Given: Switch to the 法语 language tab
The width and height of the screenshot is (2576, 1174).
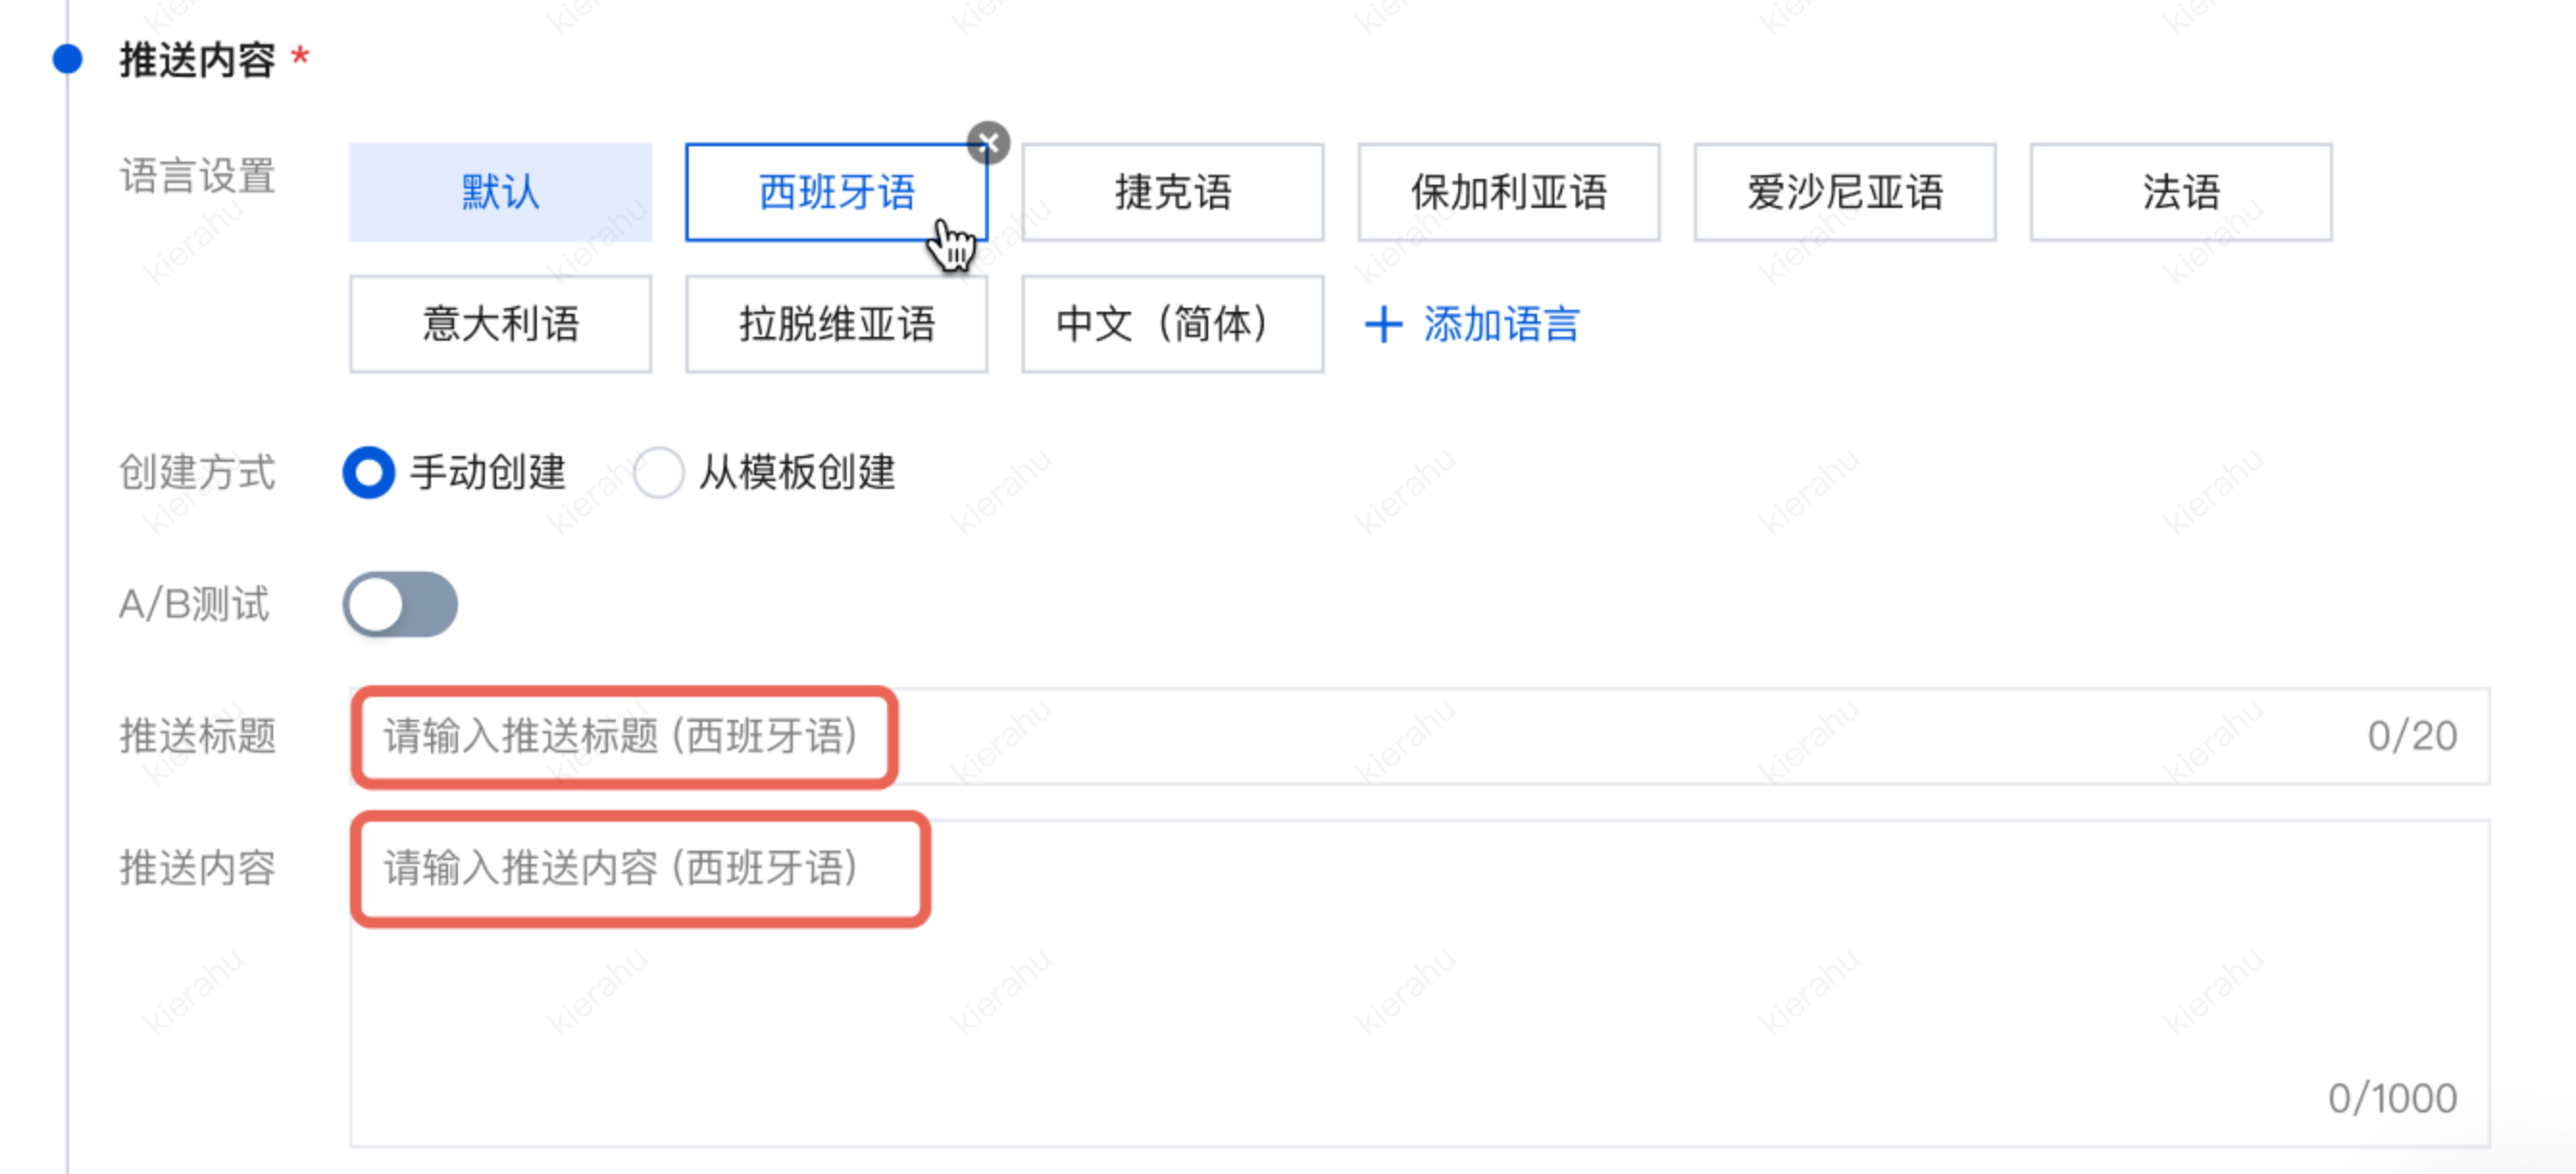Looking at the screenshot, I should pos(2180,192).
